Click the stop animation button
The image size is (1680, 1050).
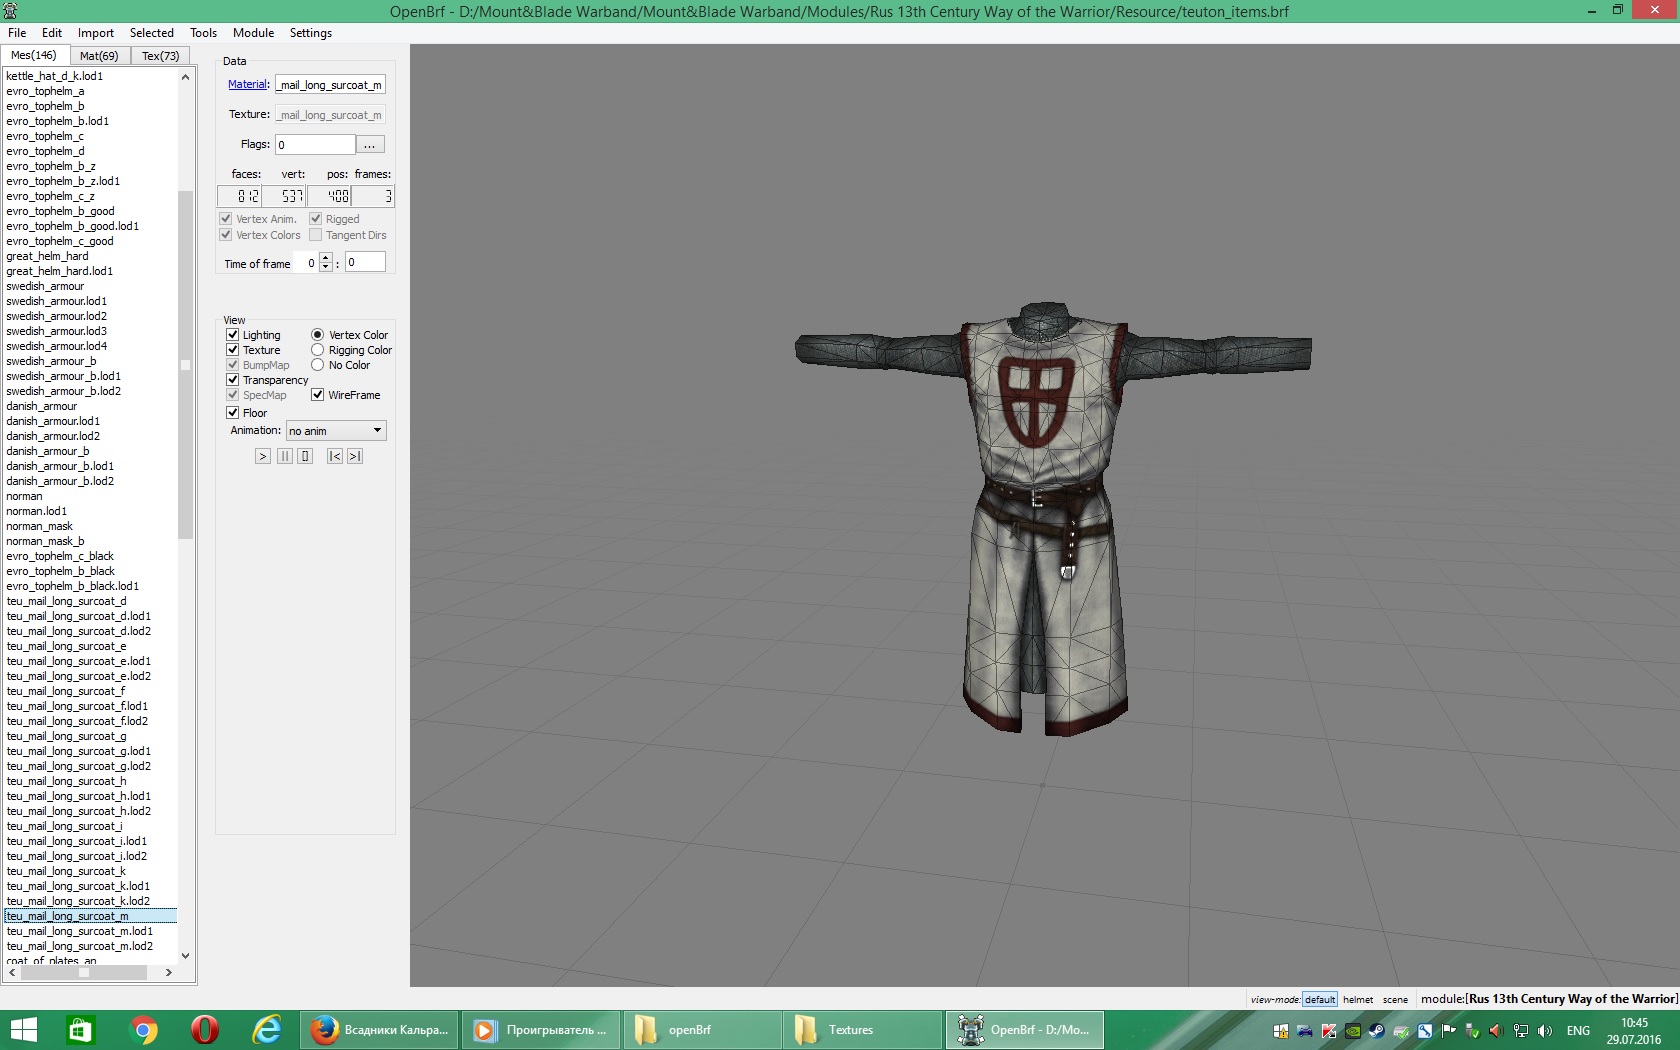point(305,456)
